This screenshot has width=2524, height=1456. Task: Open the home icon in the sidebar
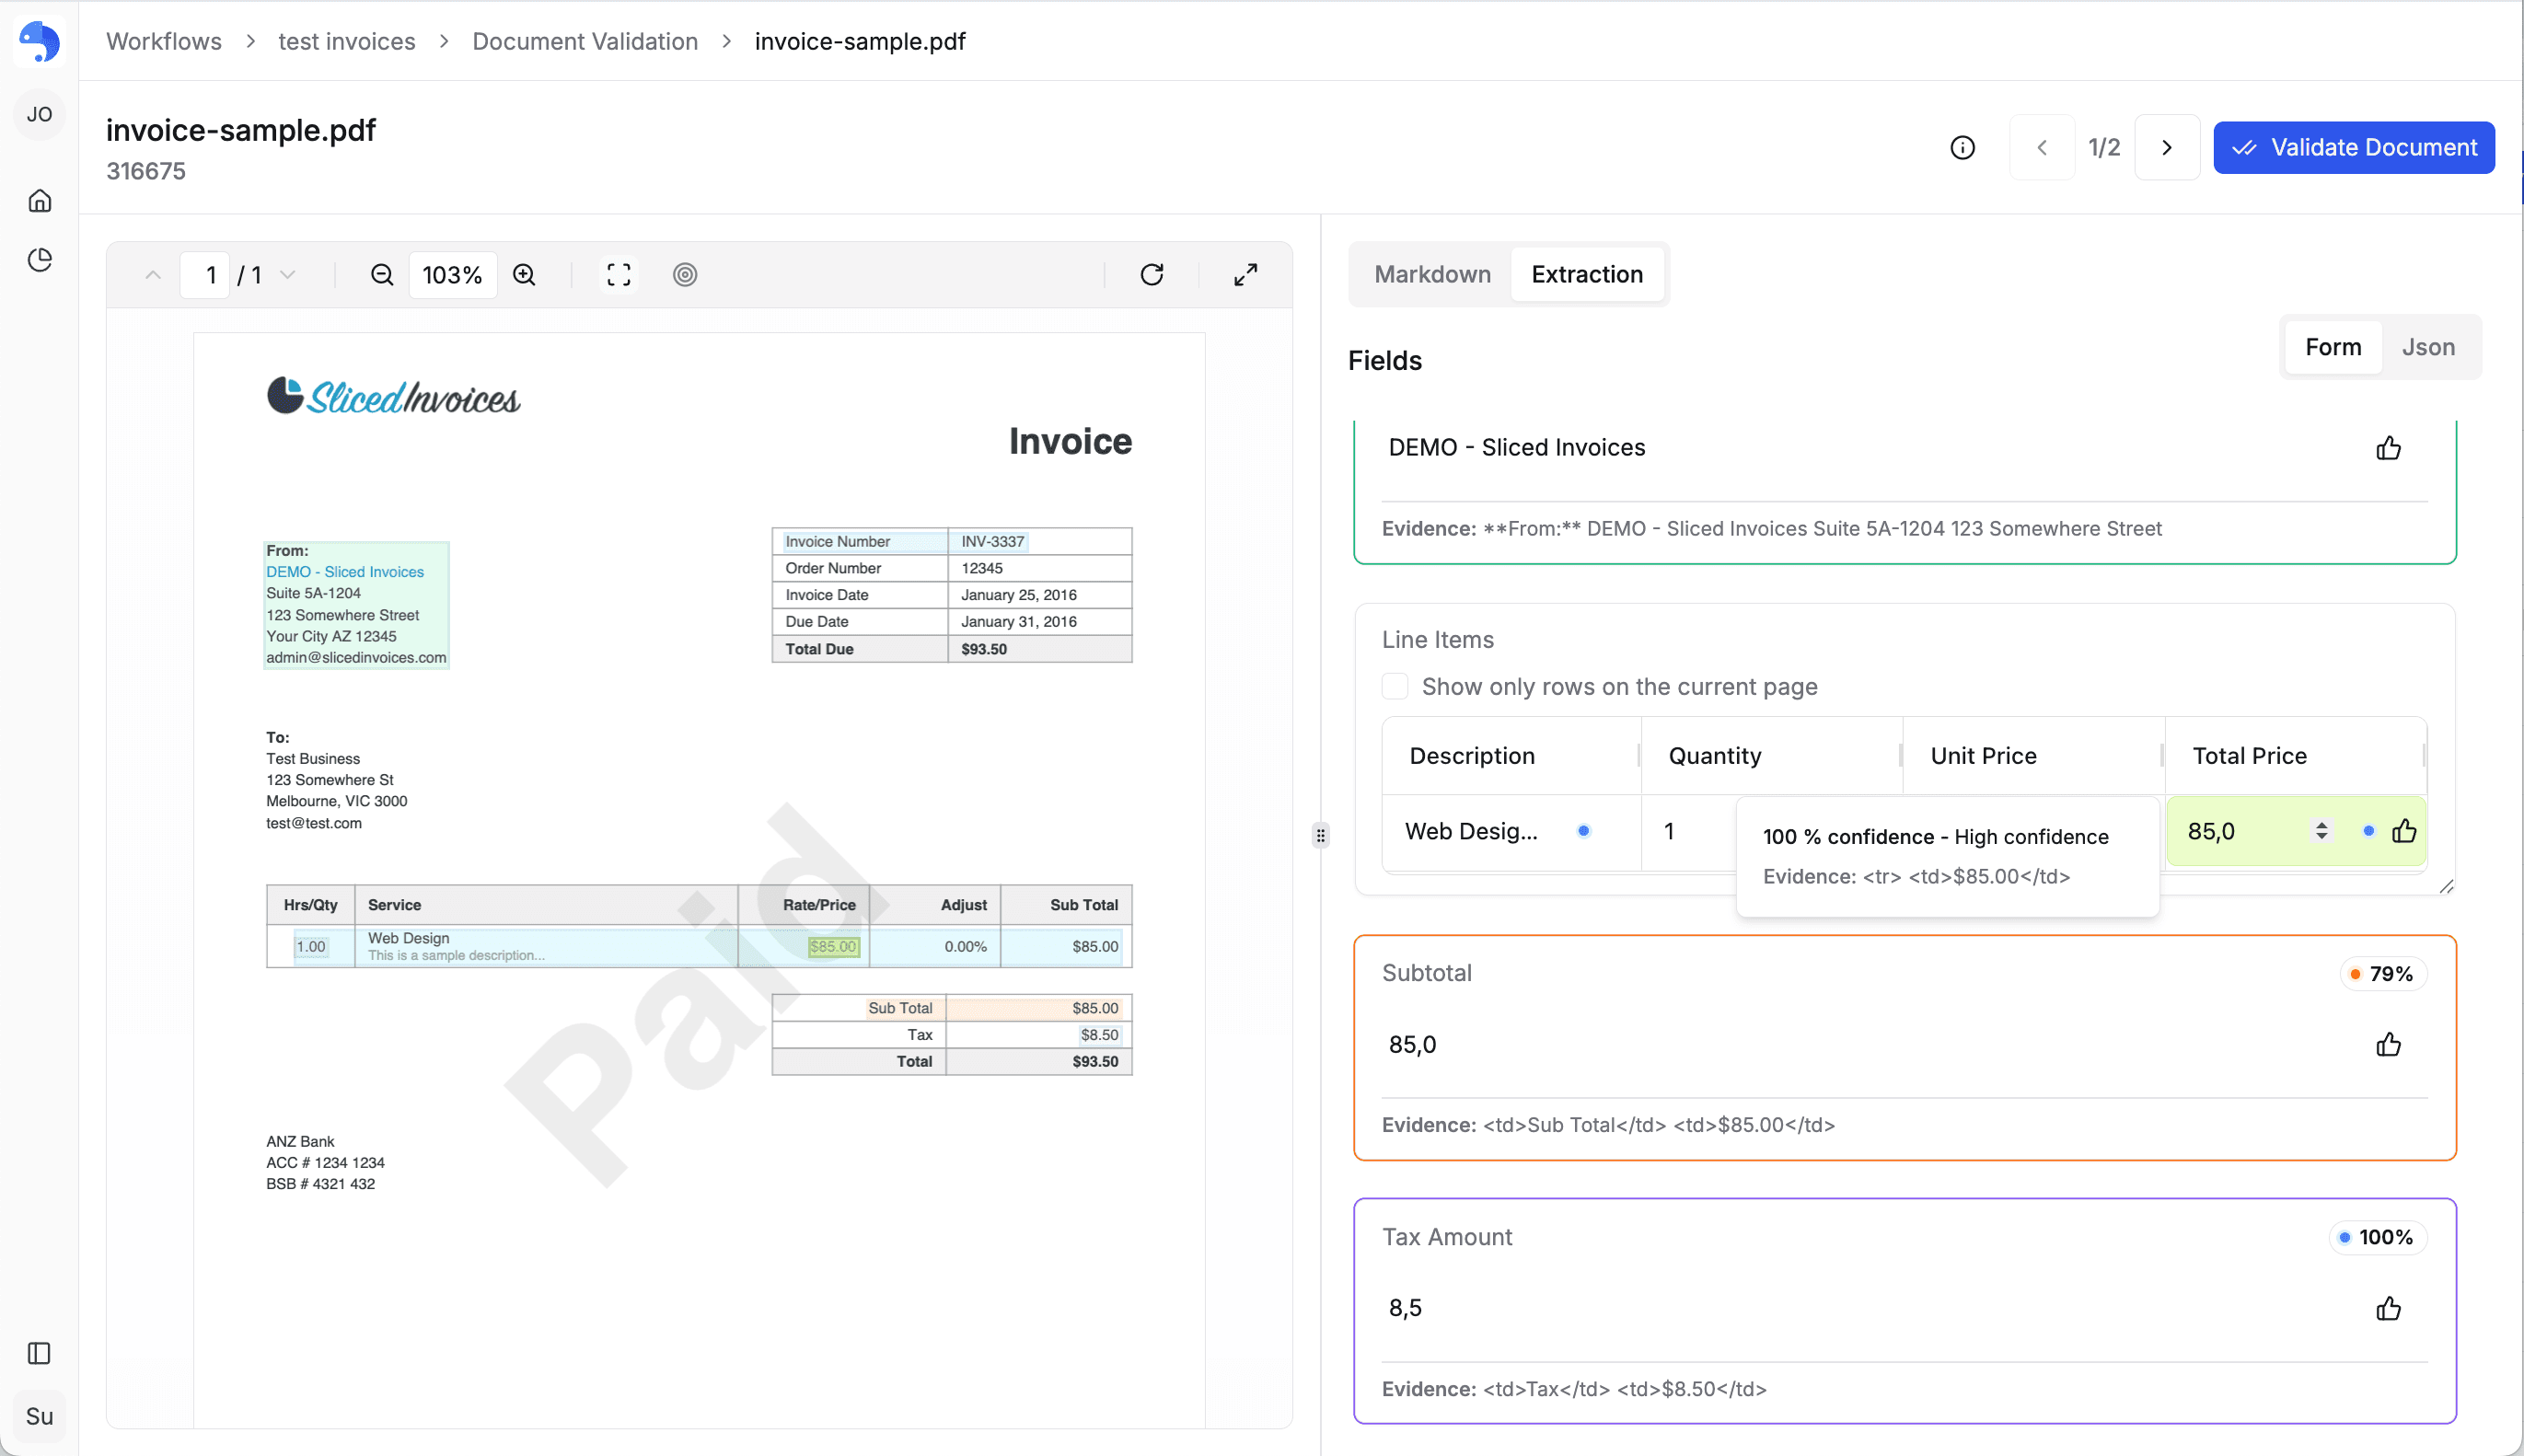[40, 201]
